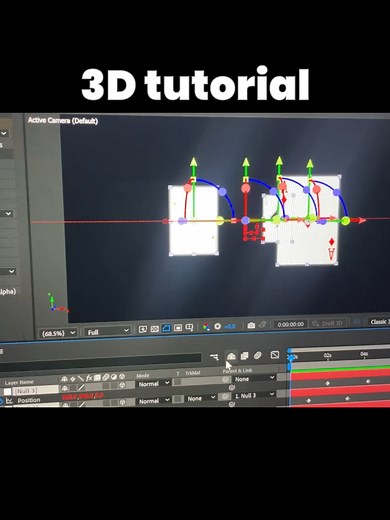
Task: Open the TrkMat None dropdown
Action: 201,398
